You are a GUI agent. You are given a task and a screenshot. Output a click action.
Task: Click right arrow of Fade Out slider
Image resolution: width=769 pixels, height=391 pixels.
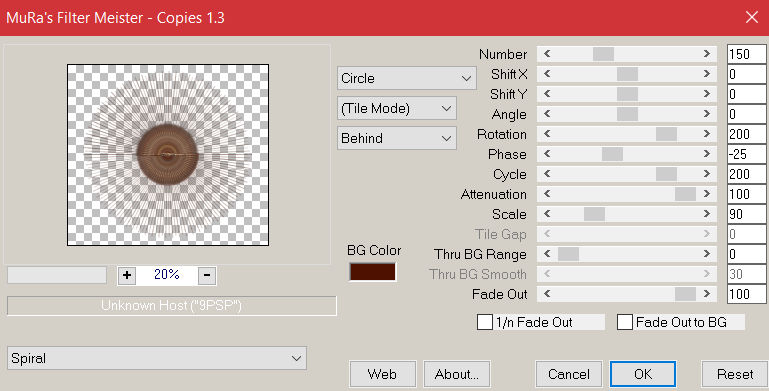pos(707,294)
